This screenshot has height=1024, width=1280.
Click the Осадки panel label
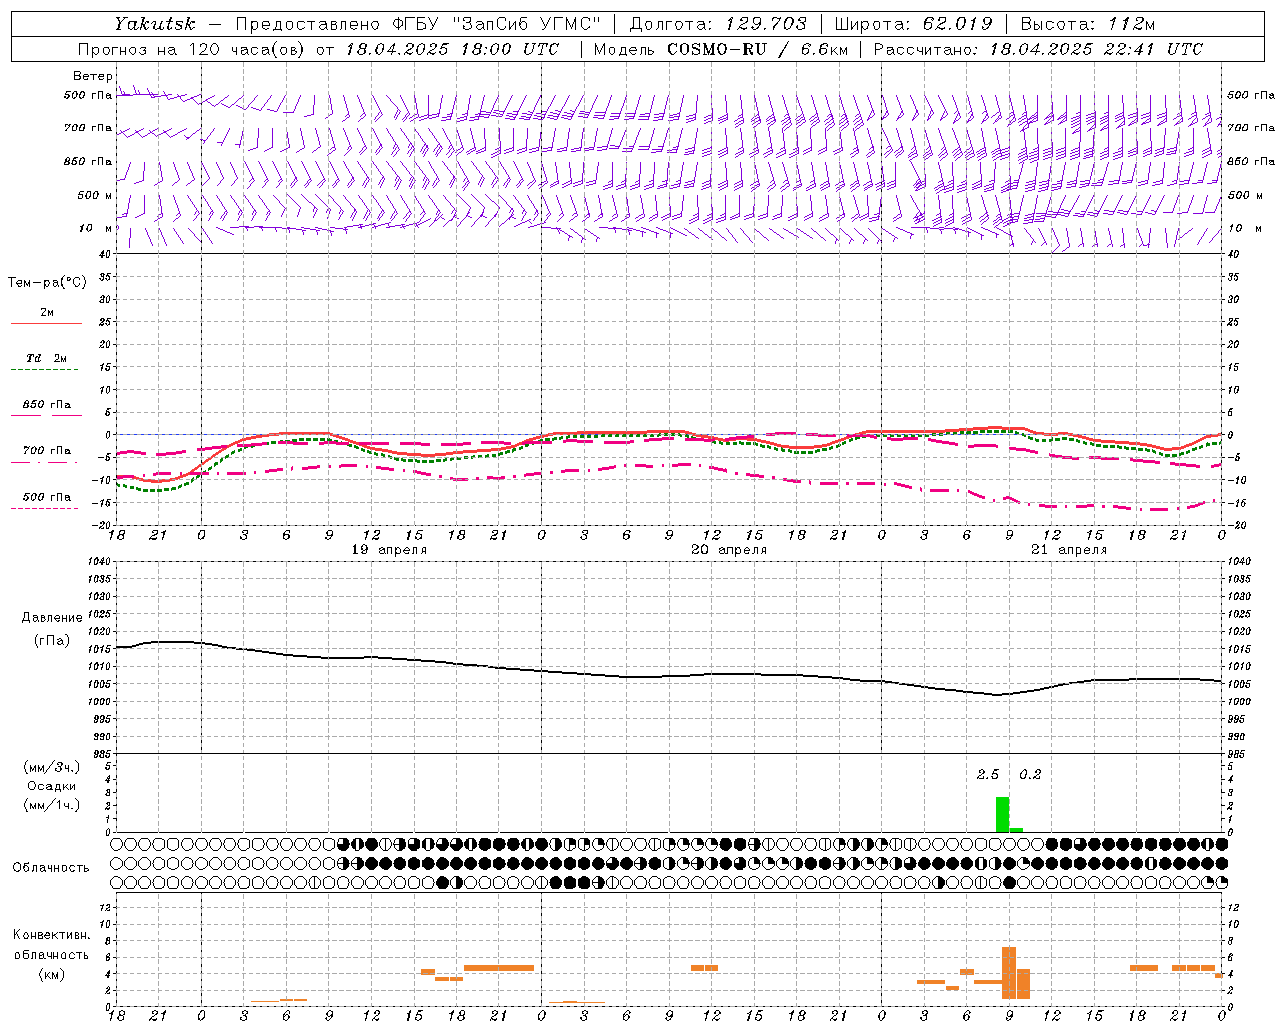(x=52, y=786)
